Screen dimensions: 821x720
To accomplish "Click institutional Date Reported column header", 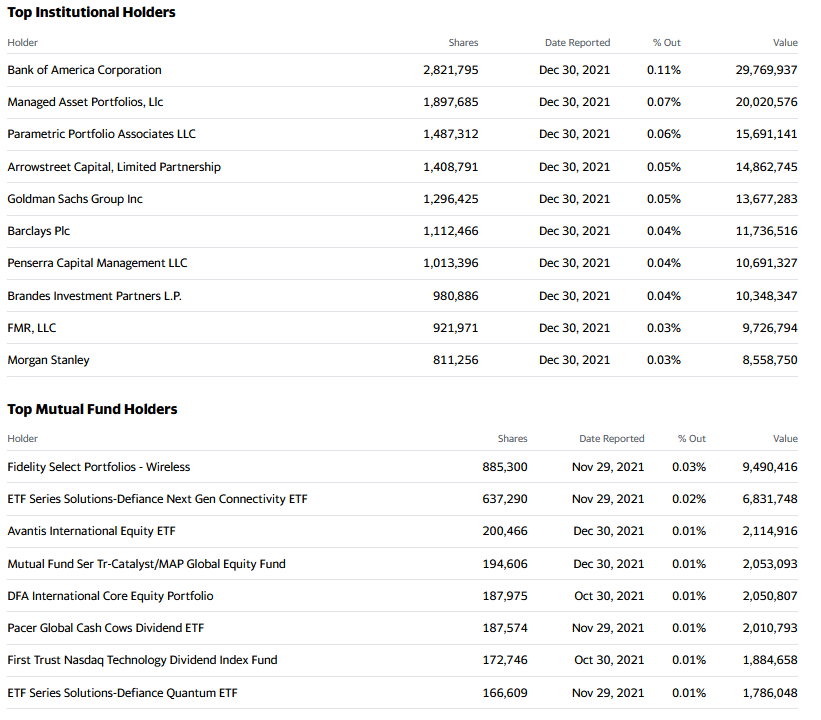I will point(578,42).
